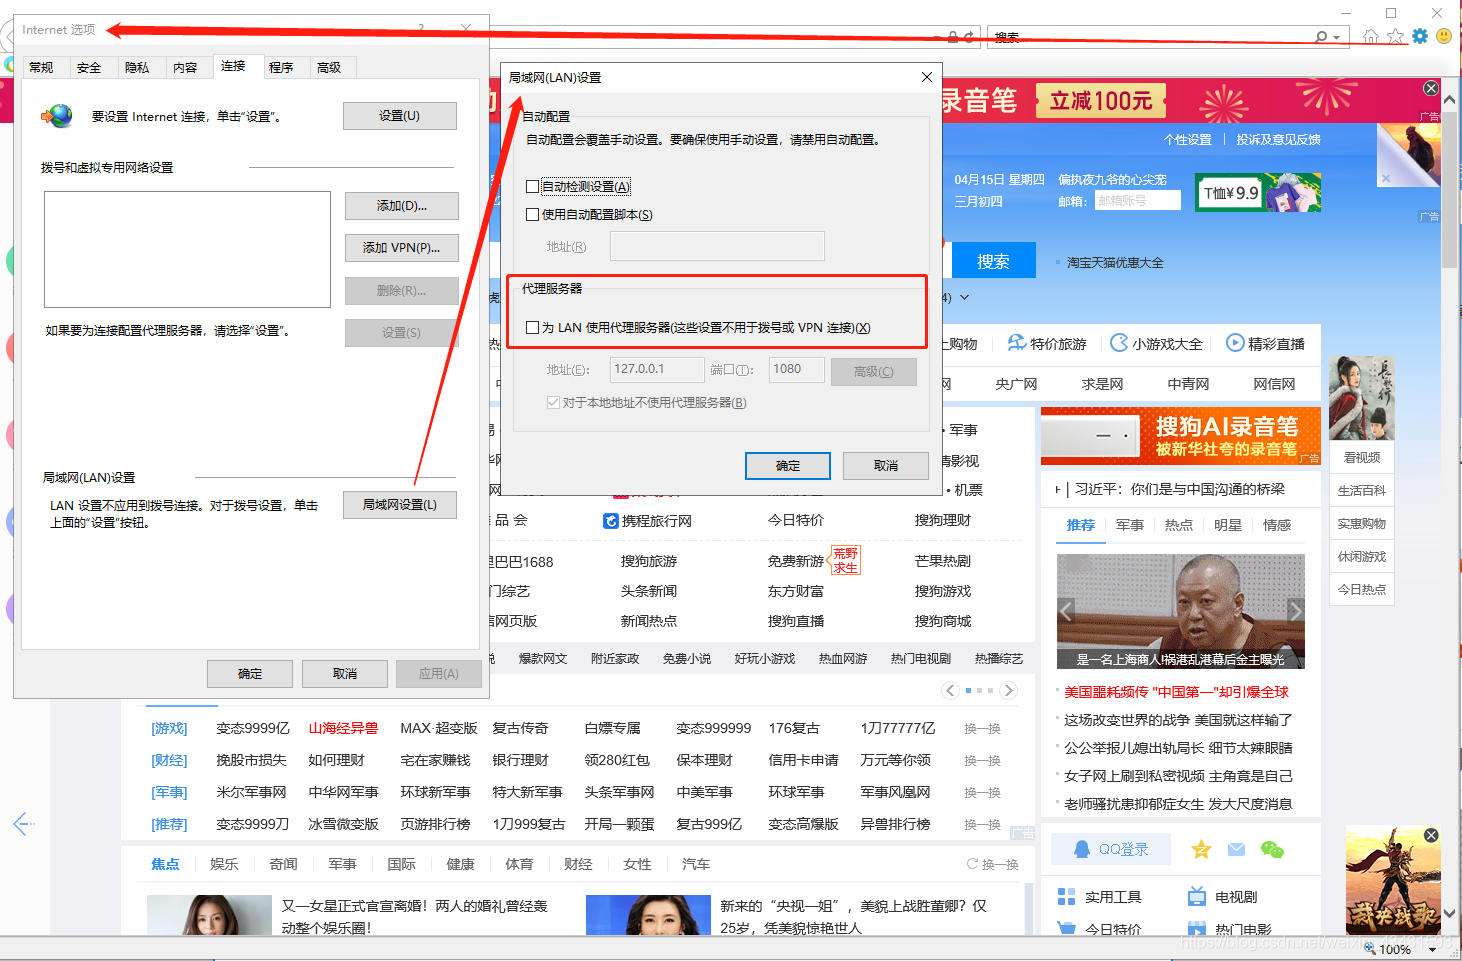Click 添加 VPN(P)... button
1462x961 pixels.
click(x=401, y=248)
